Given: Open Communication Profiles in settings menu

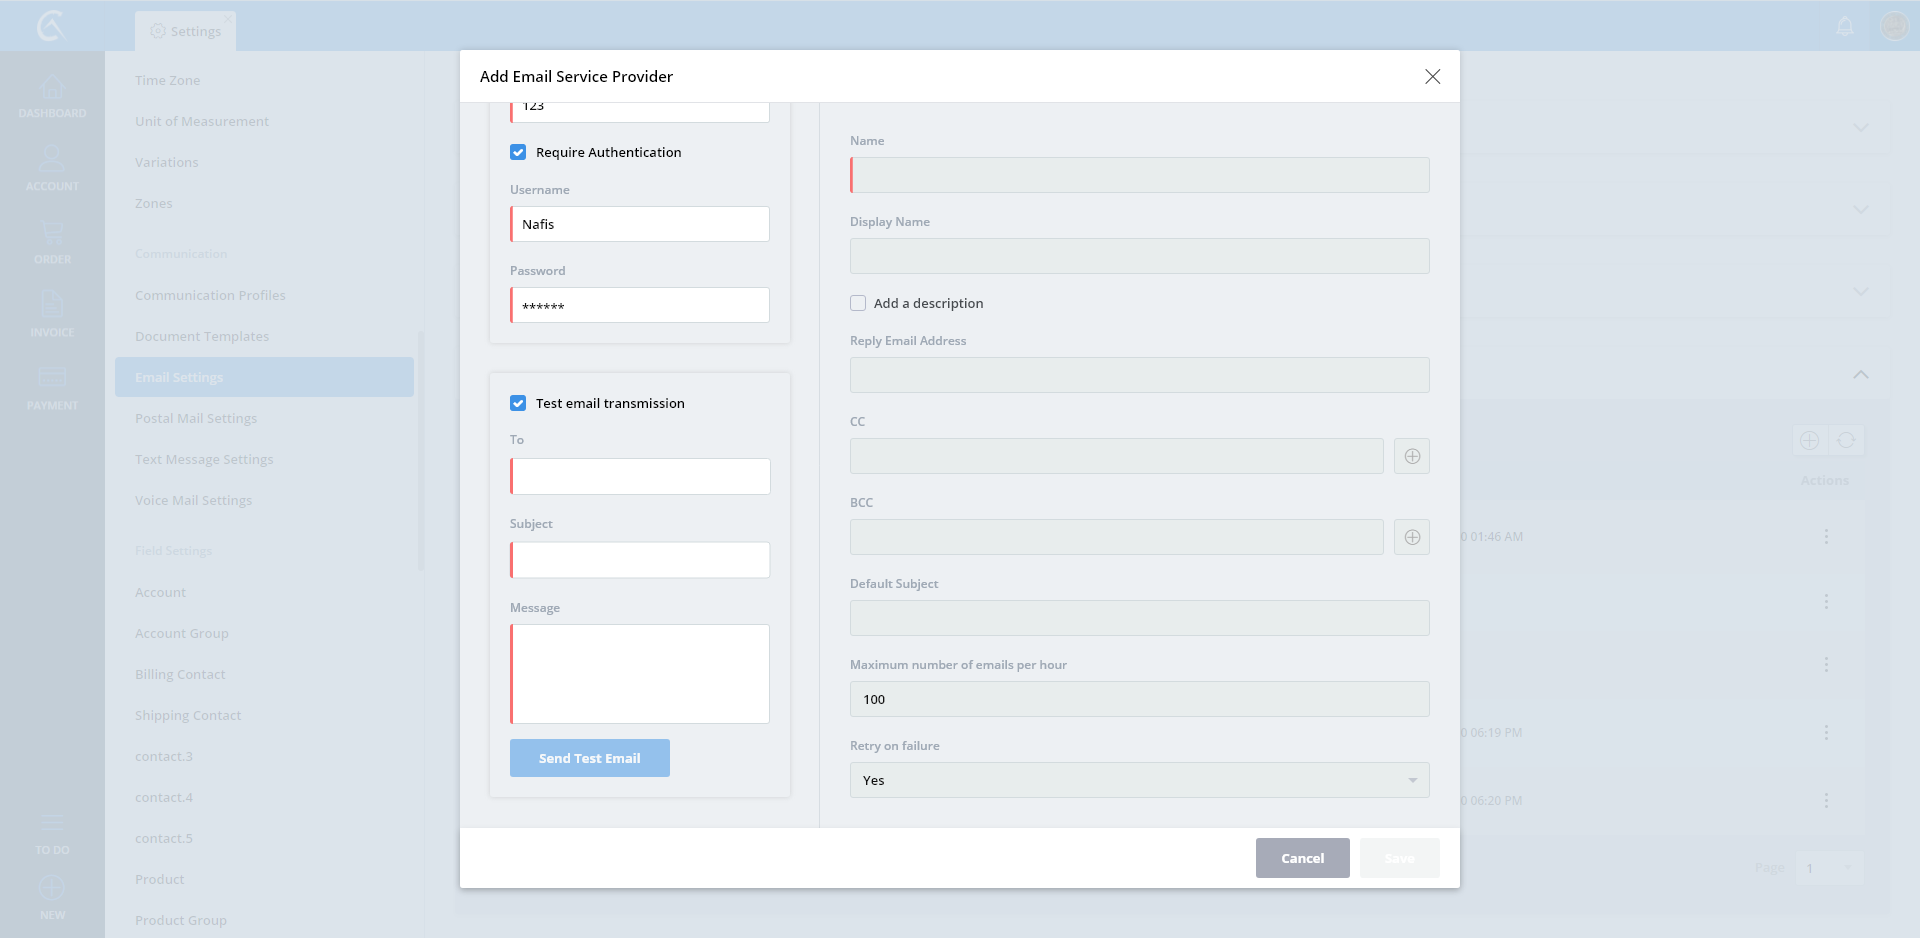Looking at the screenshot, I should (x=210, y=295).
